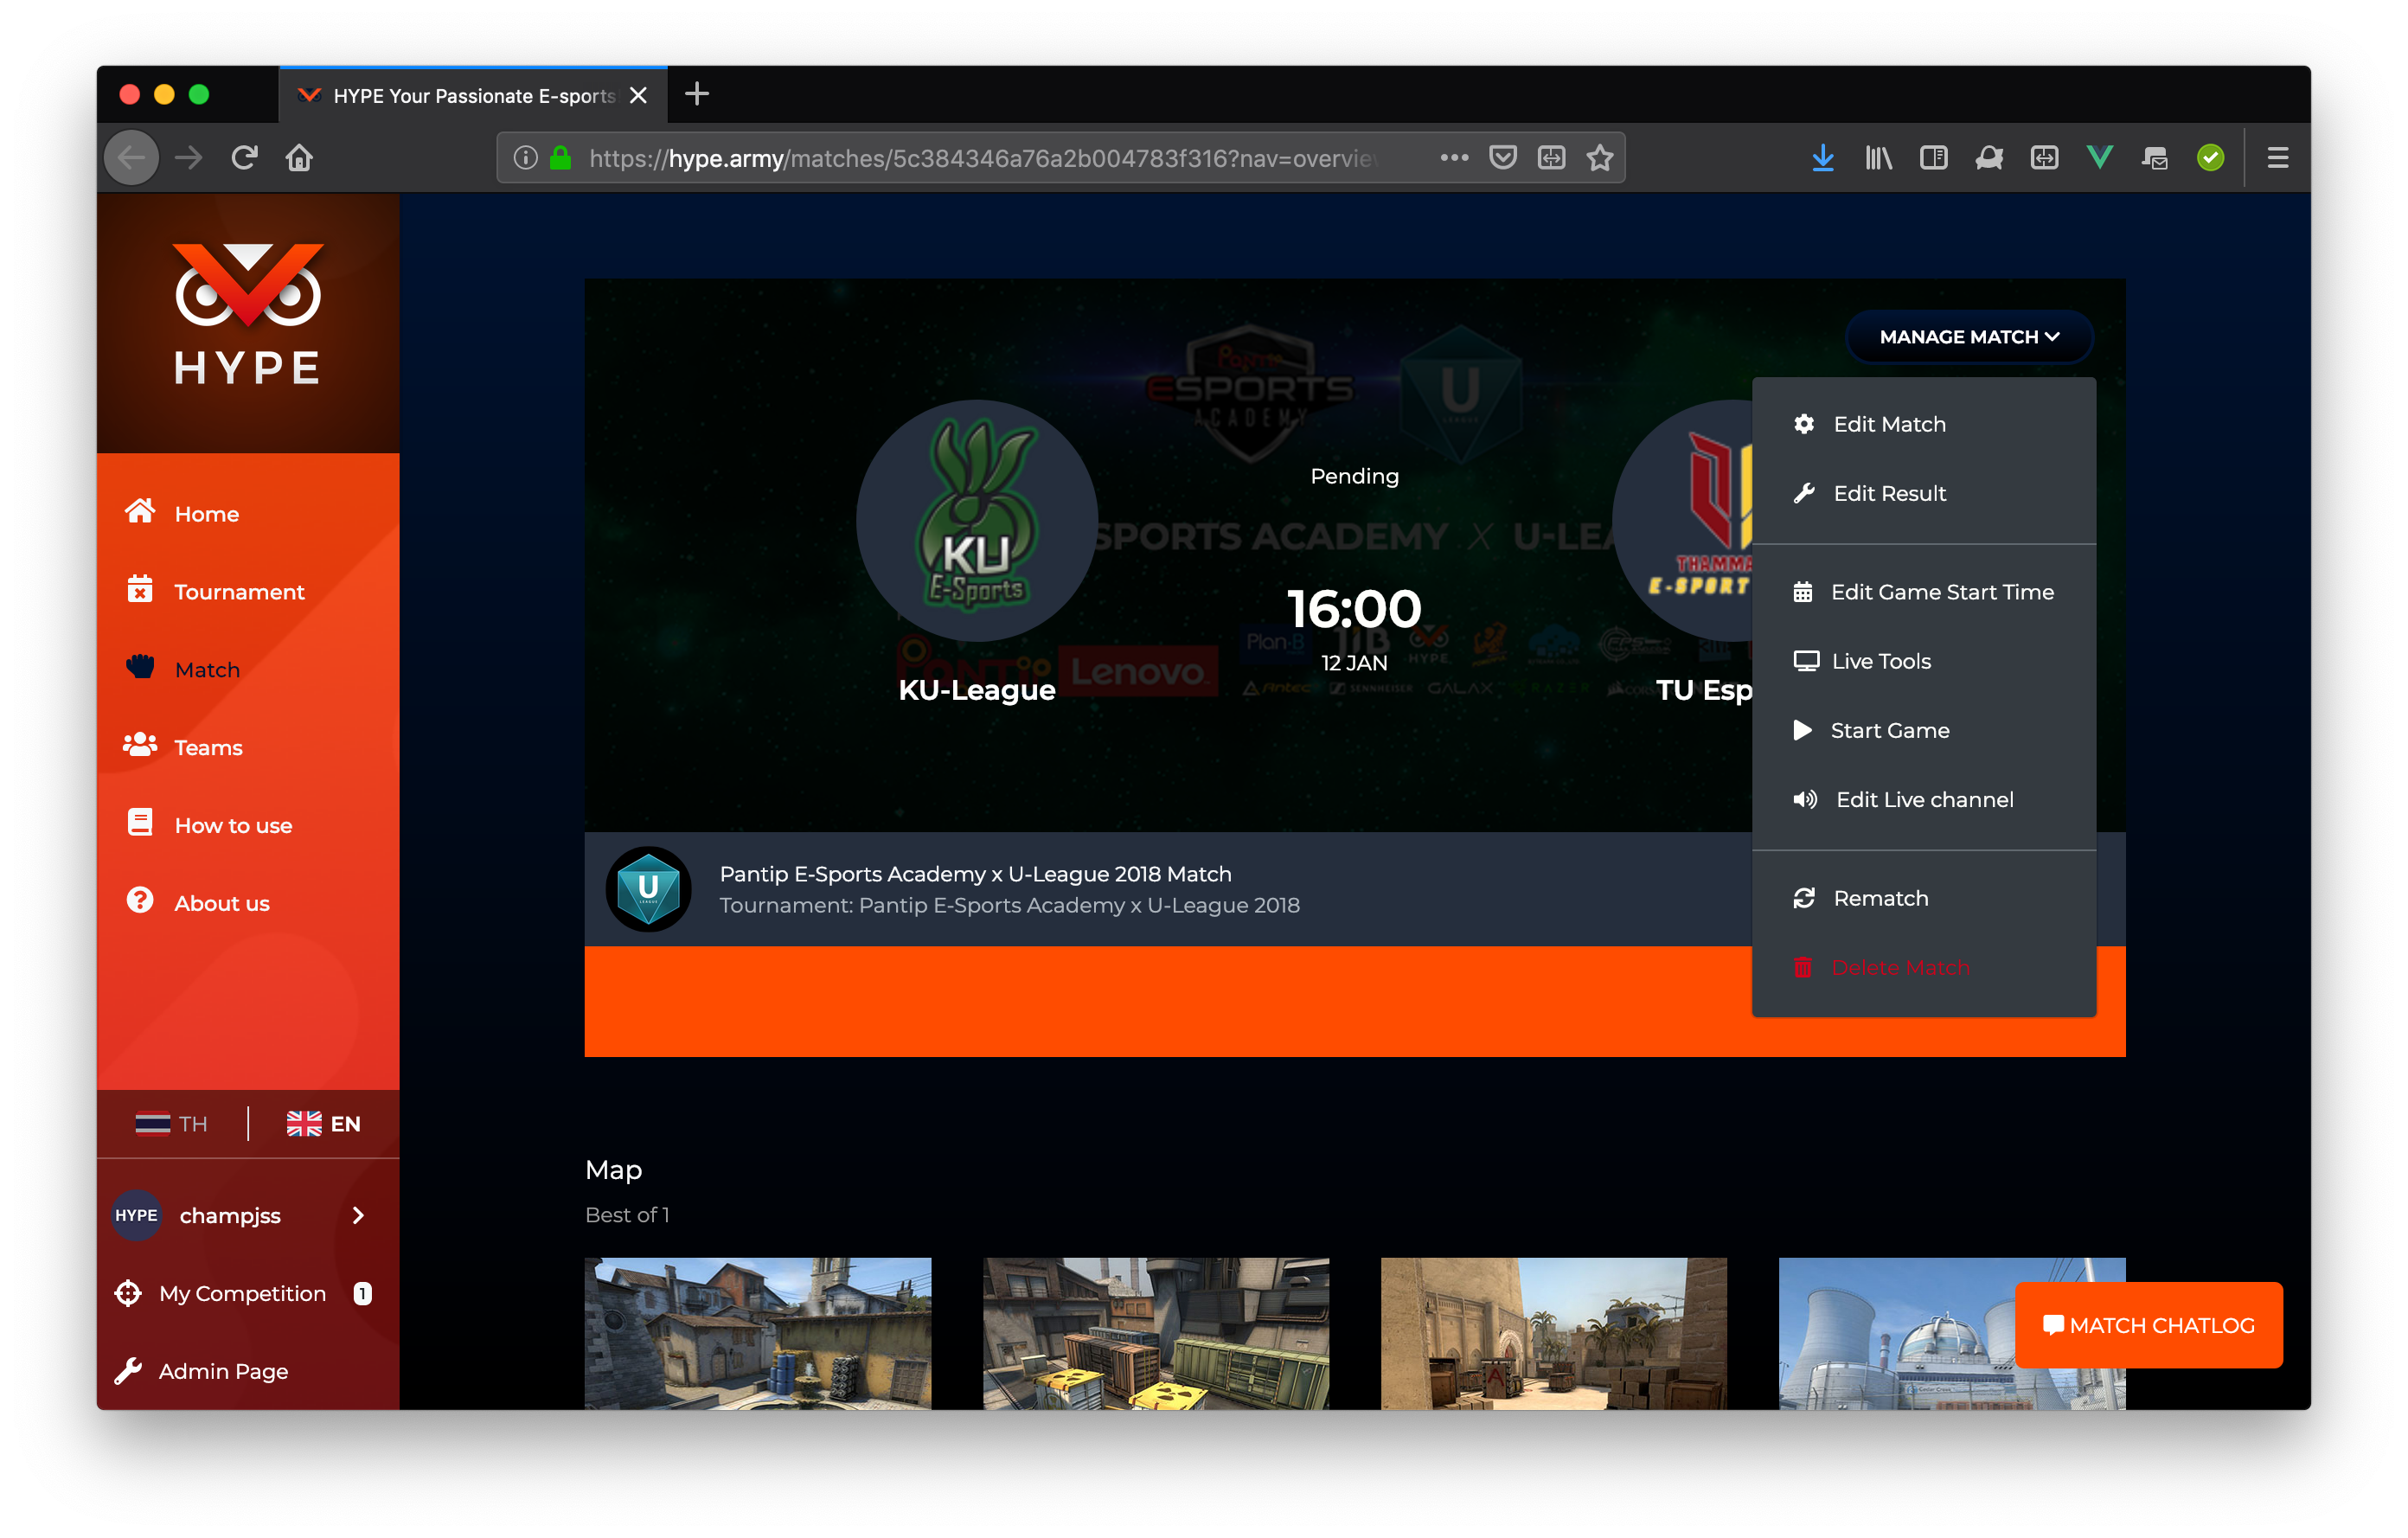Bookmark this page with star icon
Viewport: 2408px width, 1538px height.
[1600, 158]
